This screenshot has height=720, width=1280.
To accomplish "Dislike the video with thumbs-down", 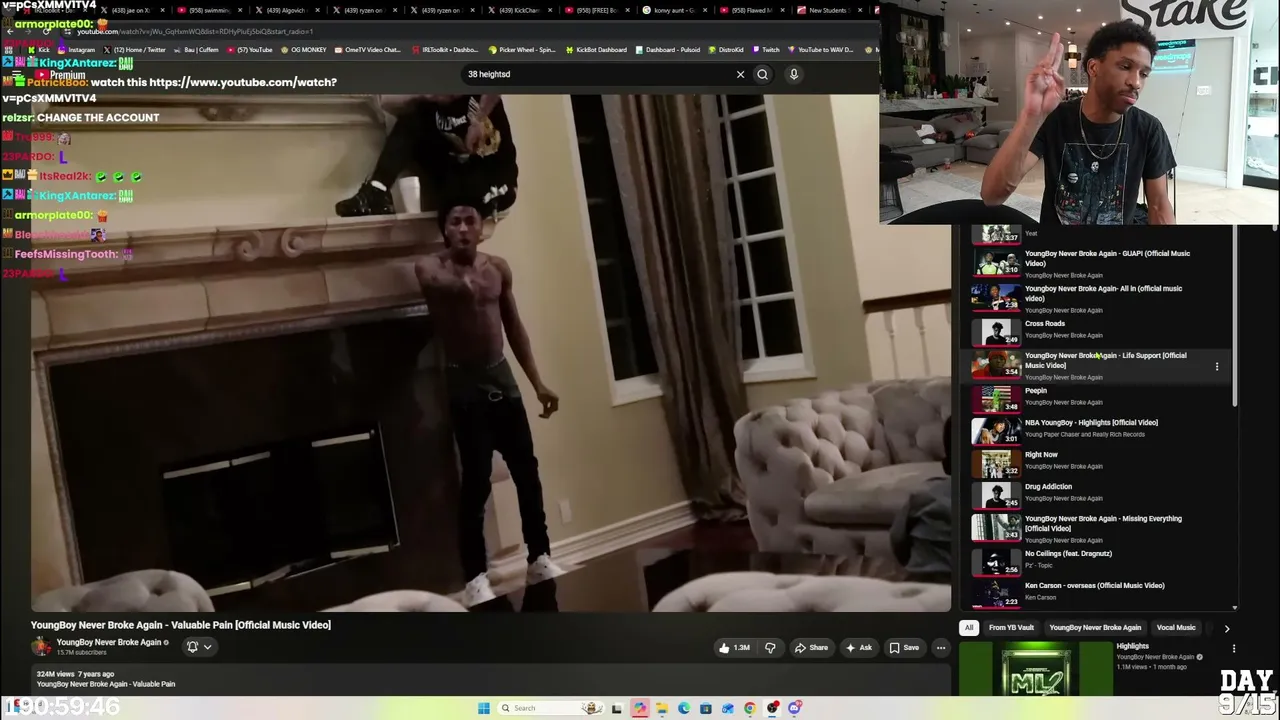I will [x=770, y=648].
